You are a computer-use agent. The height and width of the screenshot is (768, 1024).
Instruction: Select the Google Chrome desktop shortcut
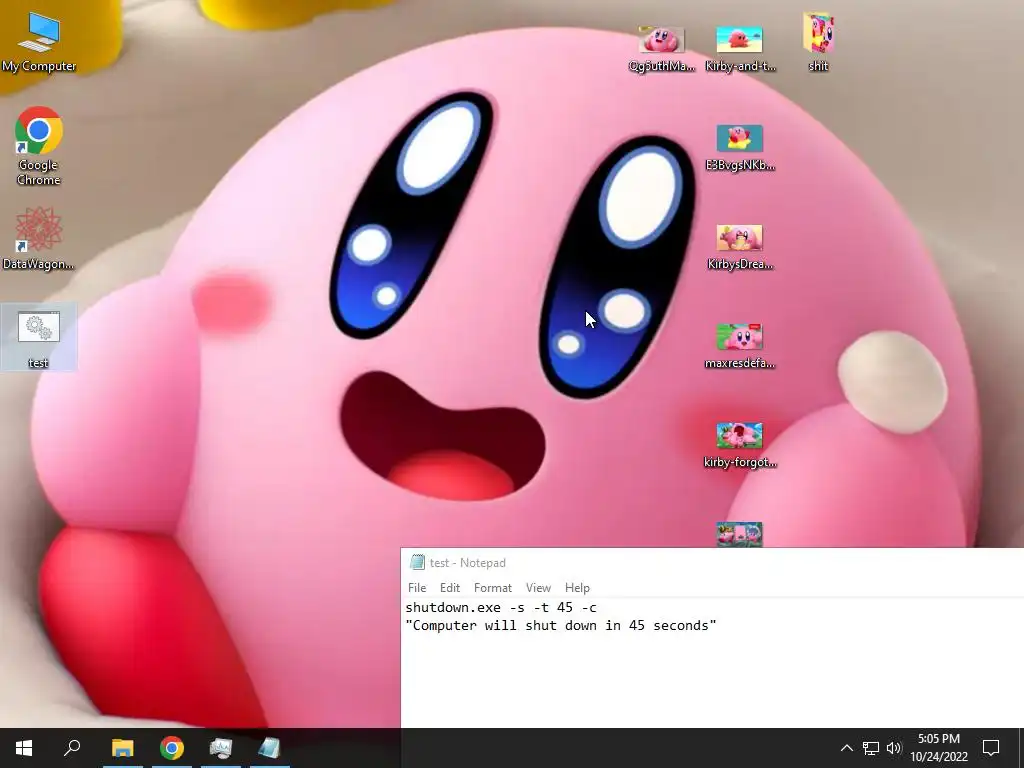[x=39, y=146]
